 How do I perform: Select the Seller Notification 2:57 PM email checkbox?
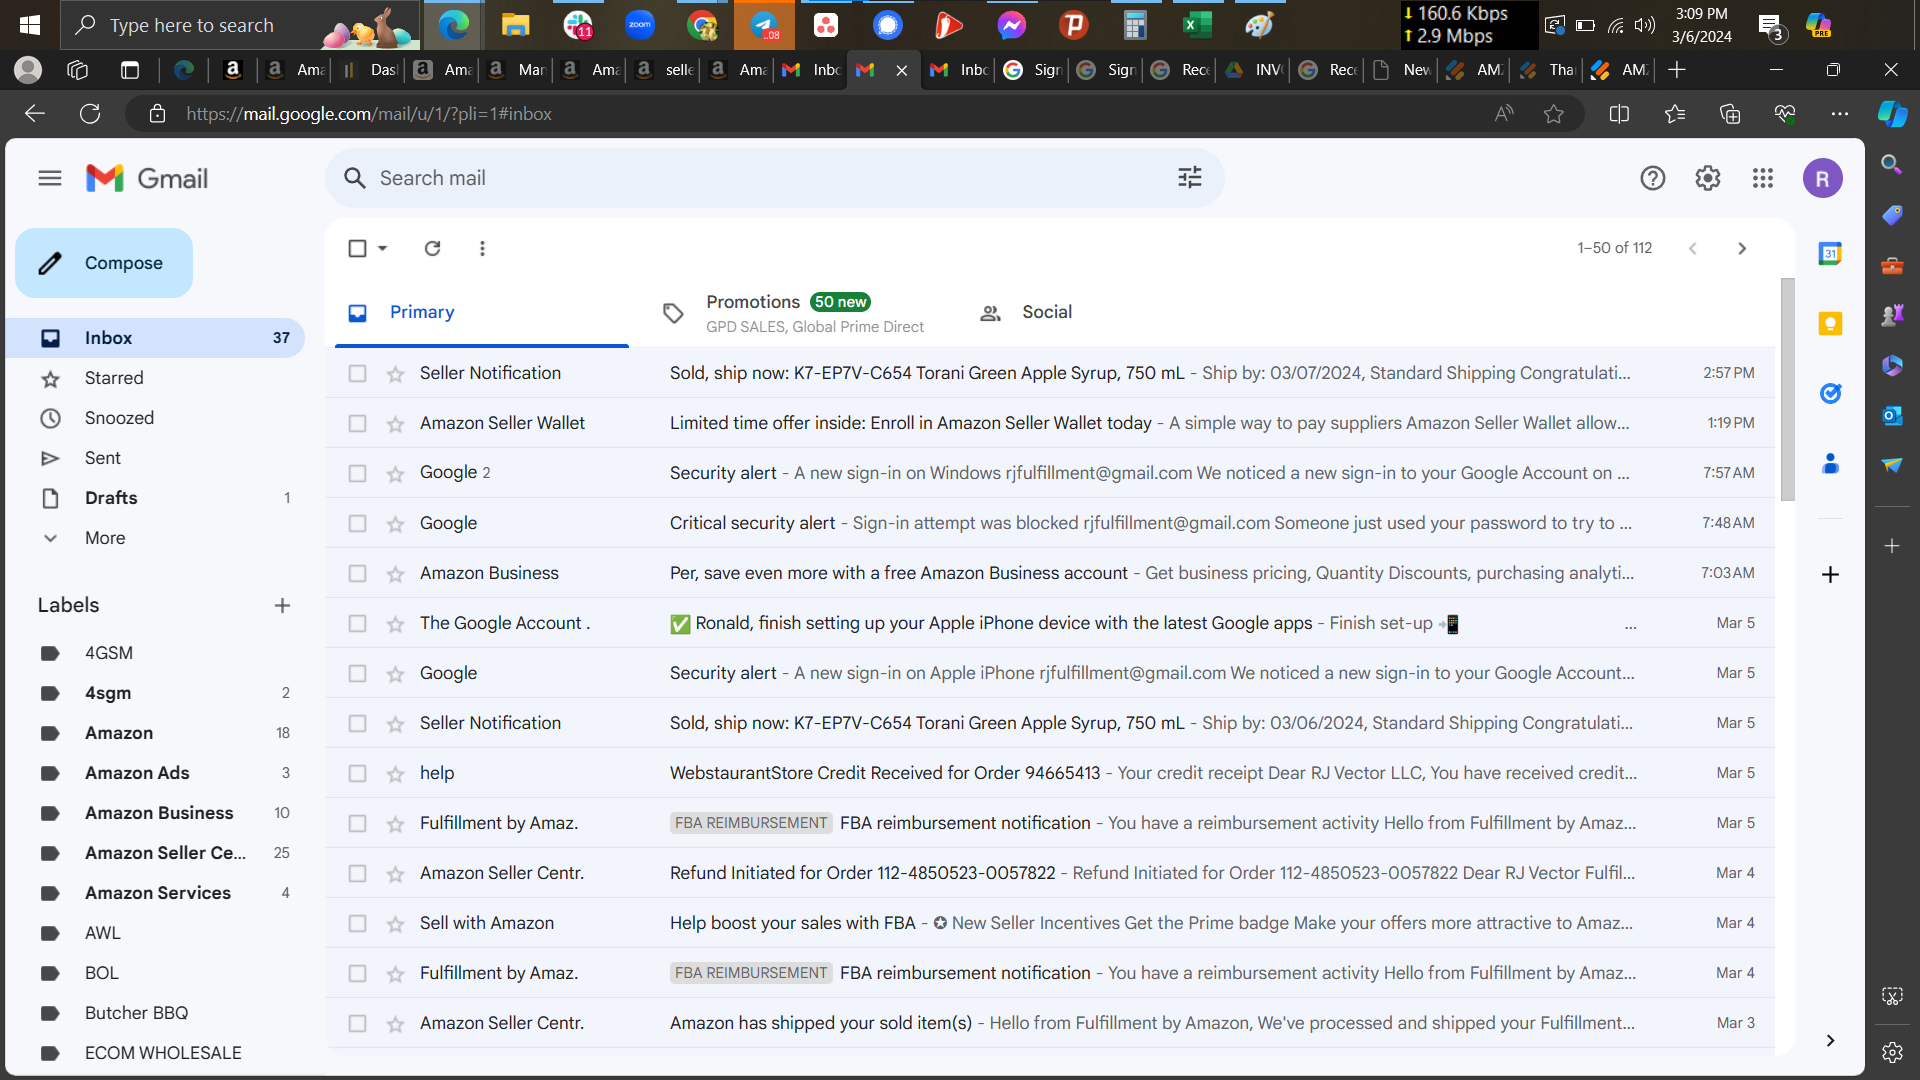pos(357,374)
